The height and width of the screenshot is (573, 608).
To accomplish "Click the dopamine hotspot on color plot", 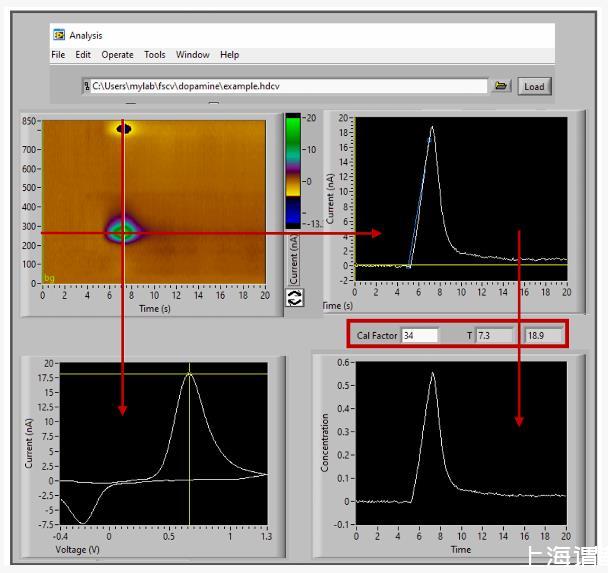I will pyautogui.click(x=122, y=231).
